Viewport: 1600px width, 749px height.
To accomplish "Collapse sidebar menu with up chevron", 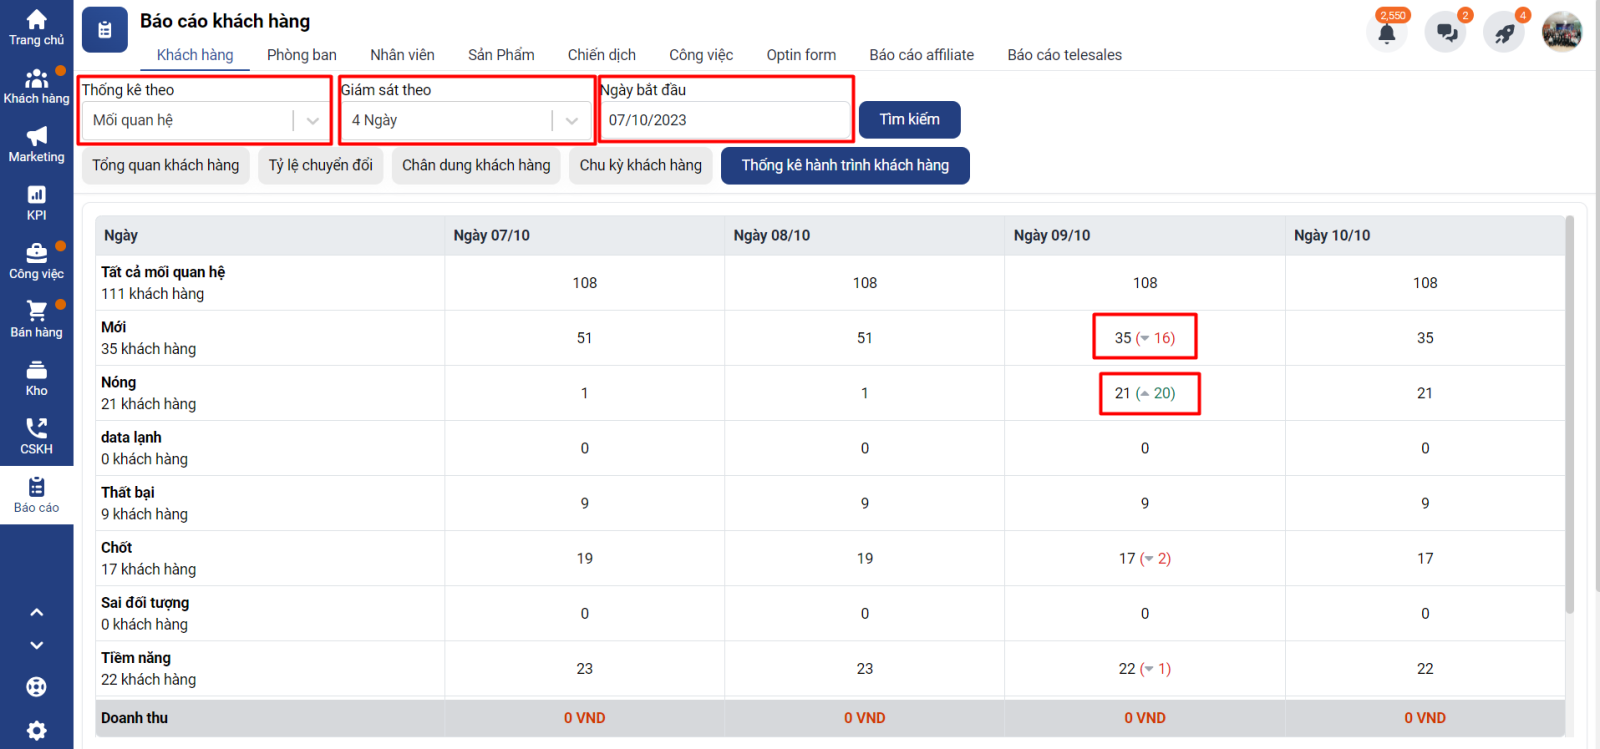I will 36,612.
